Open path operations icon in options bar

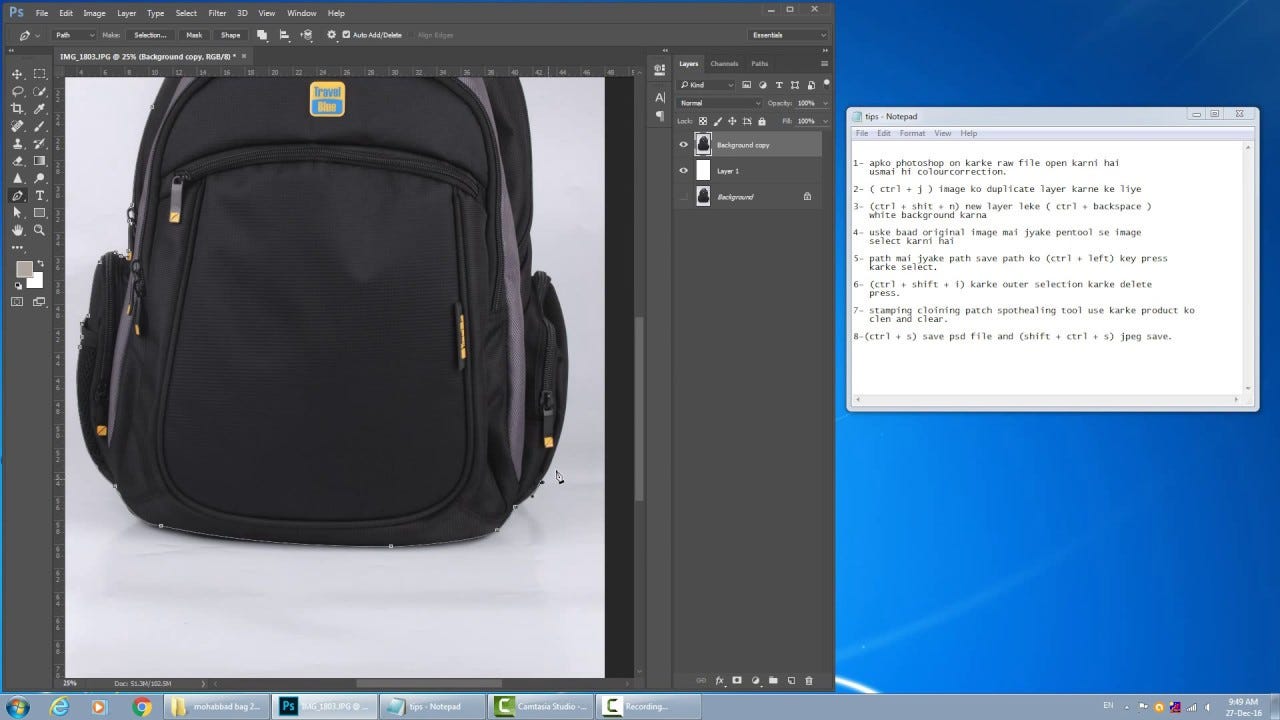coord(262,35)
